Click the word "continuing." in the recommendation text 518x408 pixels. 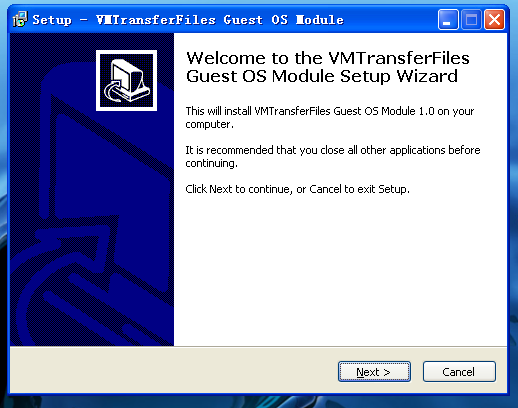pos(211,163)
